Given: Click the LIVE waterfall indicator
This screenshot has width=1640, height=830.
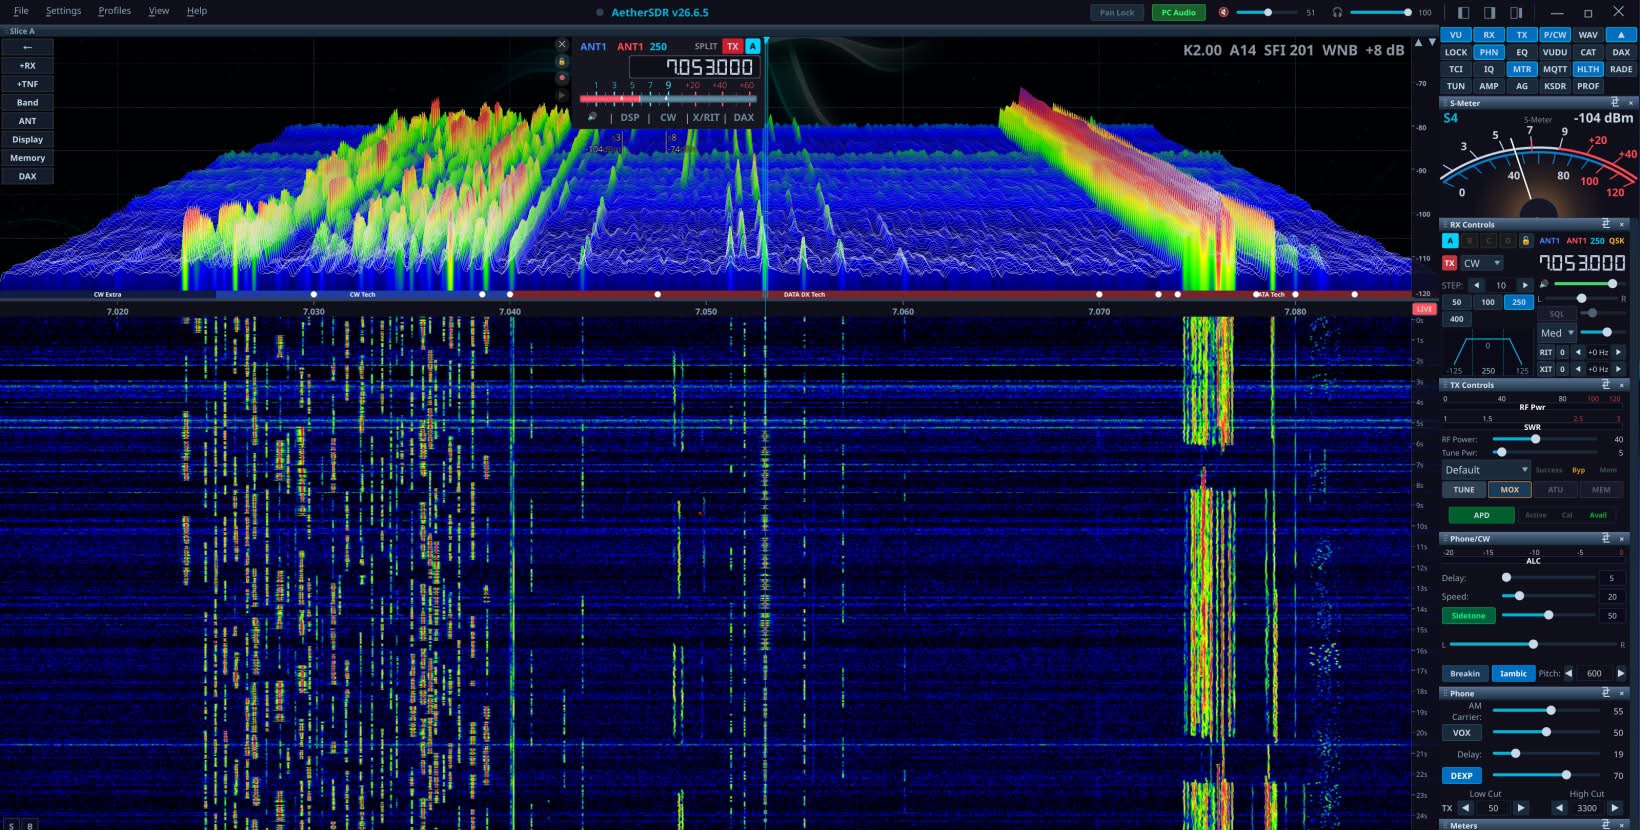Looking at the screenshot, I should [x=1424, y=309].
